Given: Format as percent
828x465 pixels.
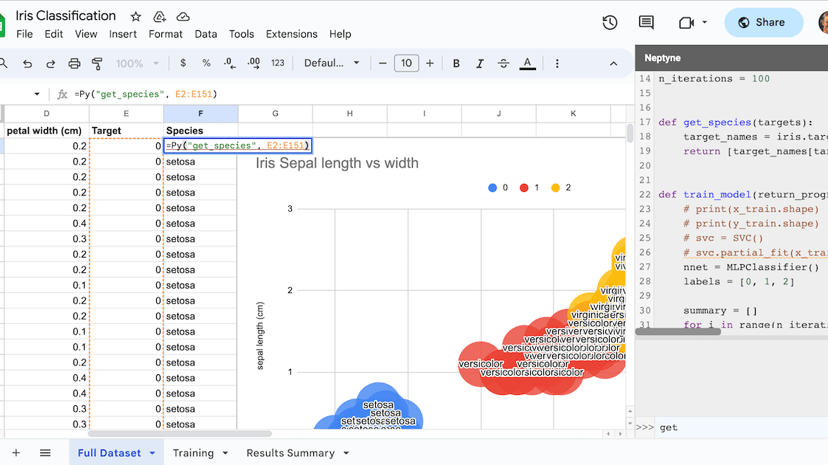Looking at the screenshot, I should click(x=206, y=63).
